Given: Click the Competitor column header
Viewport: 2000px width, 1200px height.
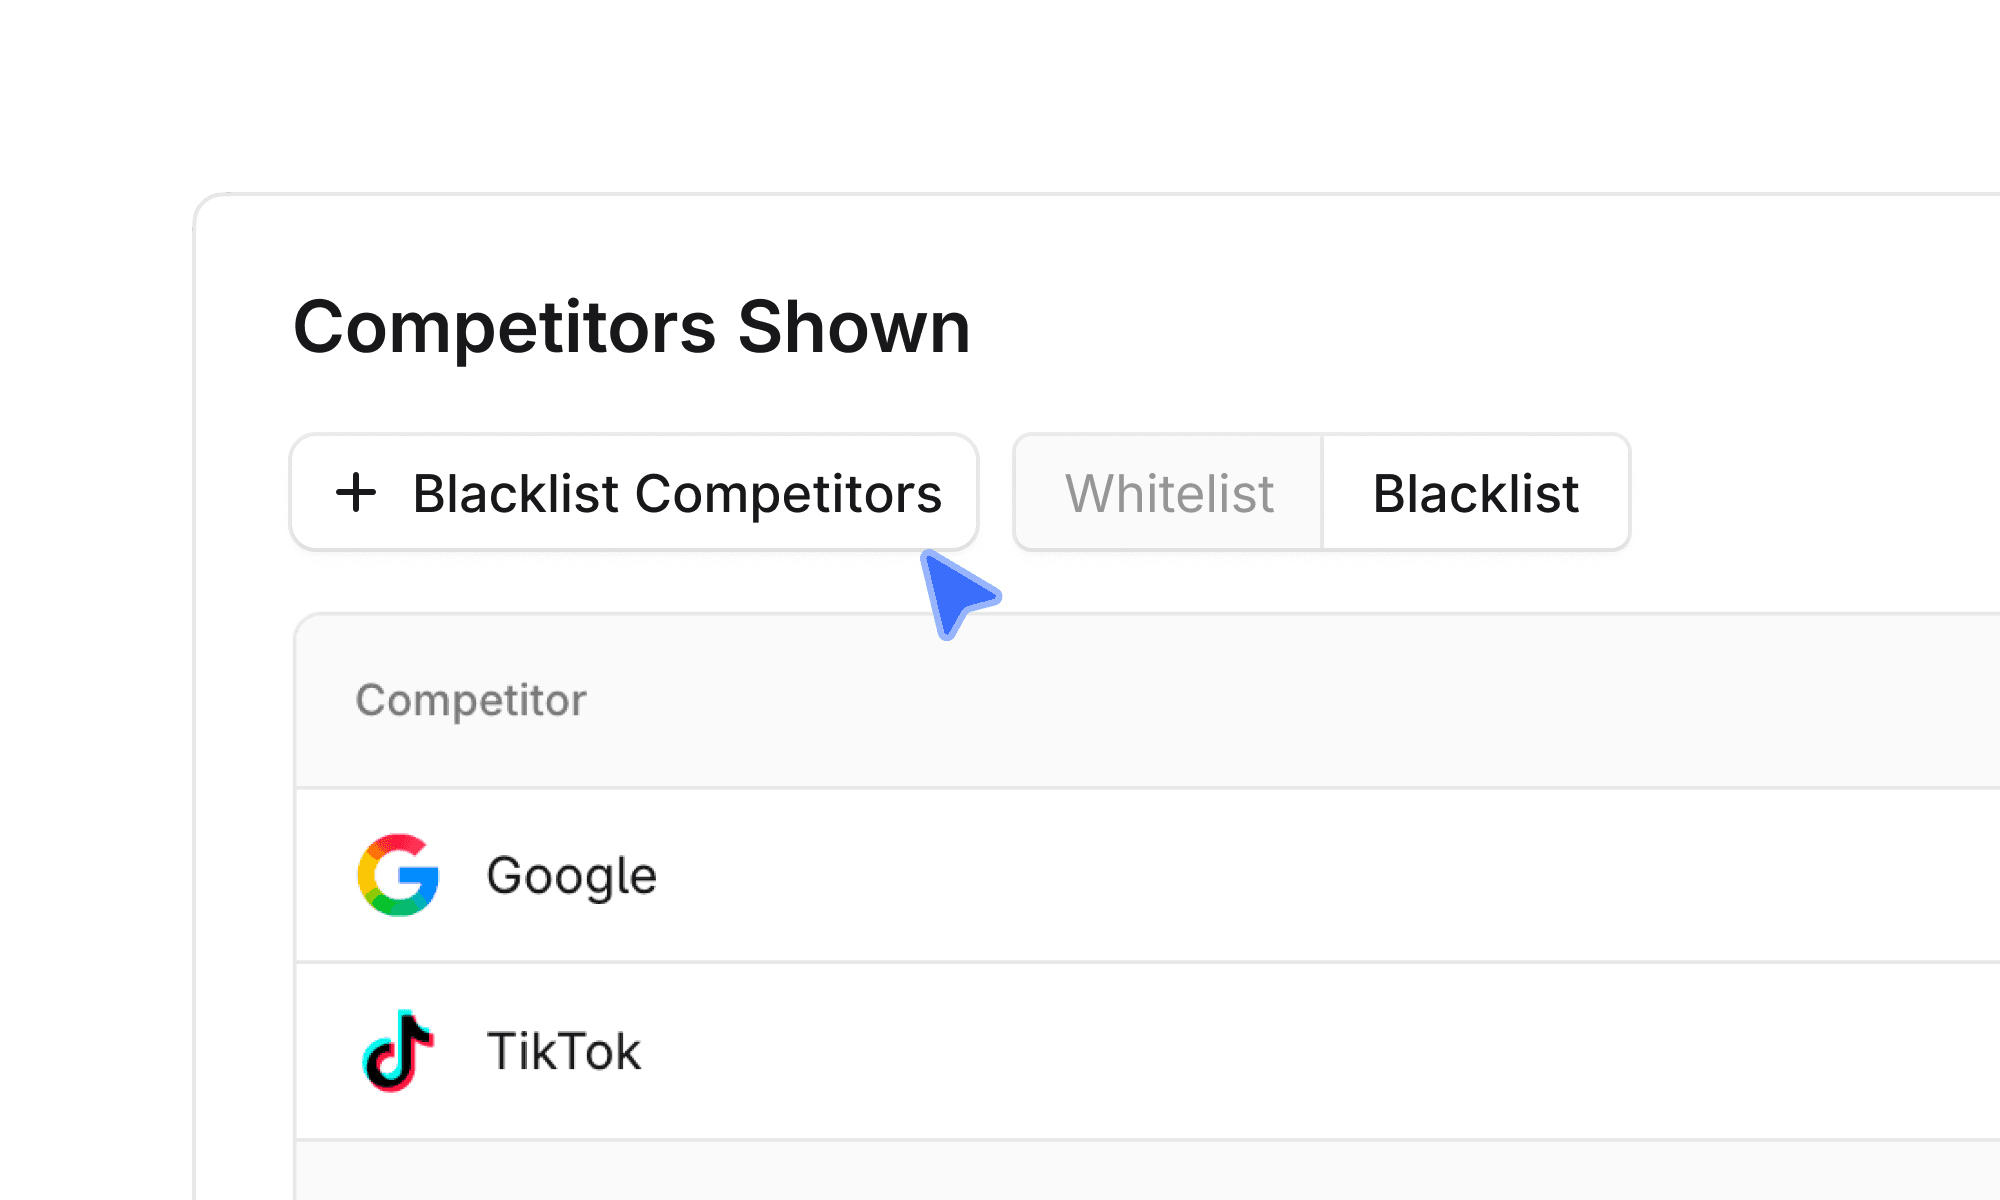Looking at the screenshot, I should pyautogui.click(x=470, y=700).
